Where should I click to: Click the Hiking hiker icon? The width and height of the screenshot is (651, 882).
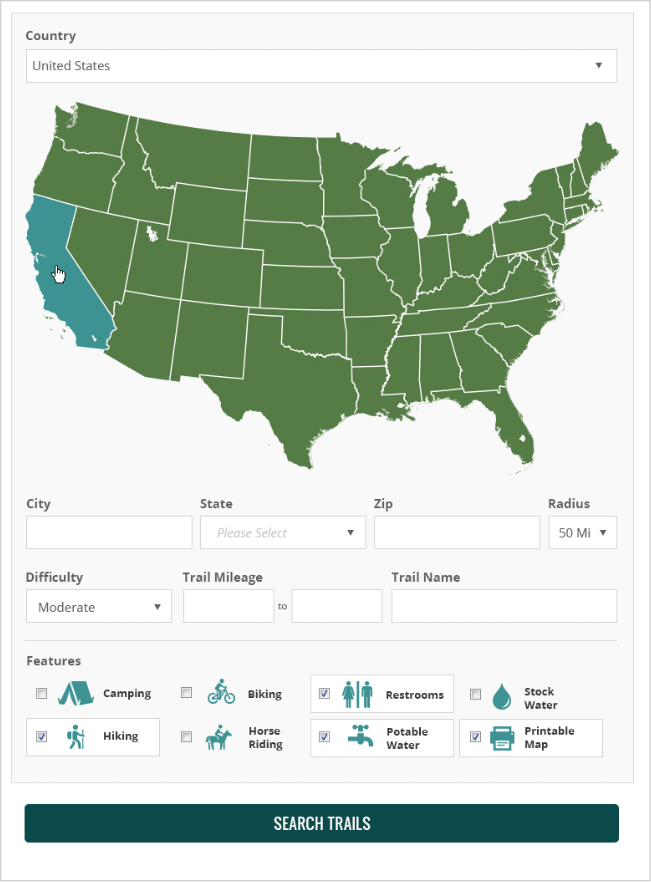(75, 737)
